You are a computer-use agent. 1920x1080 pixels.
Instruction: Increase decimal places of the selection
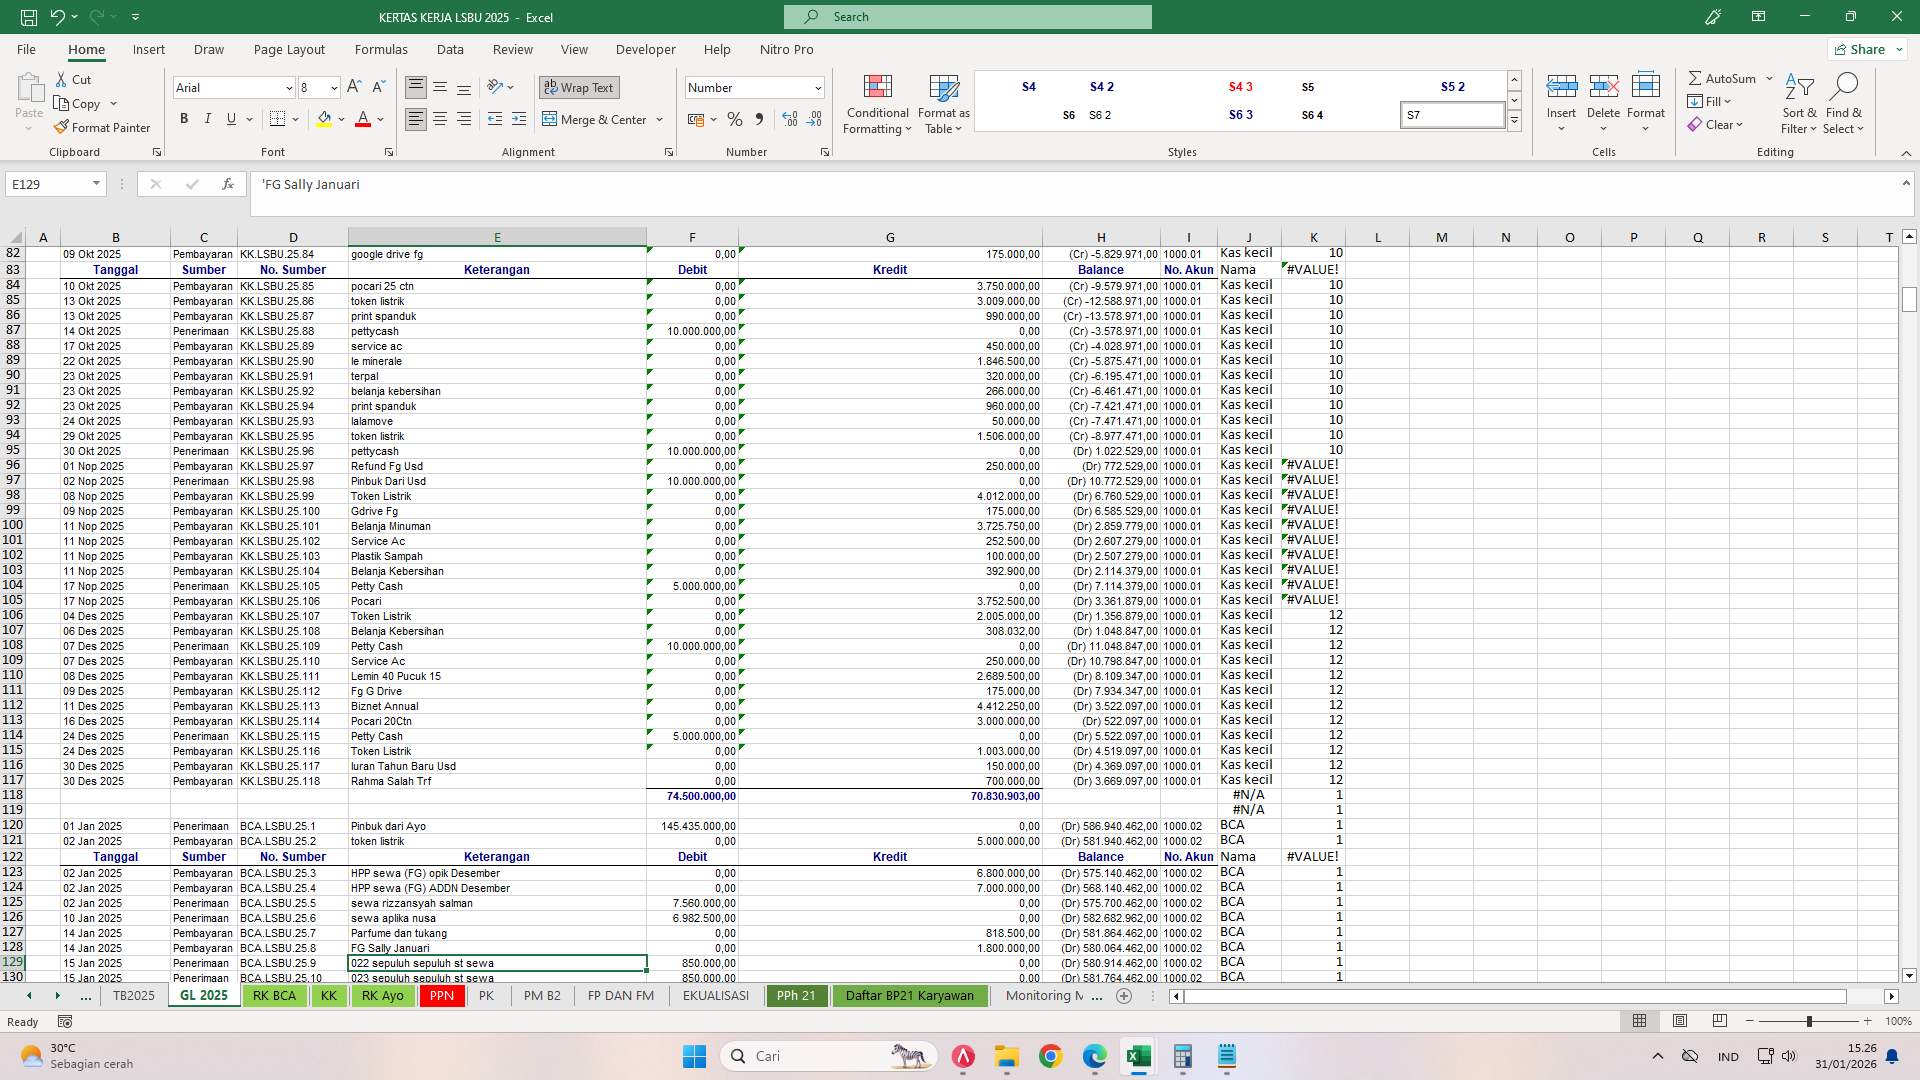coord(790,119)
